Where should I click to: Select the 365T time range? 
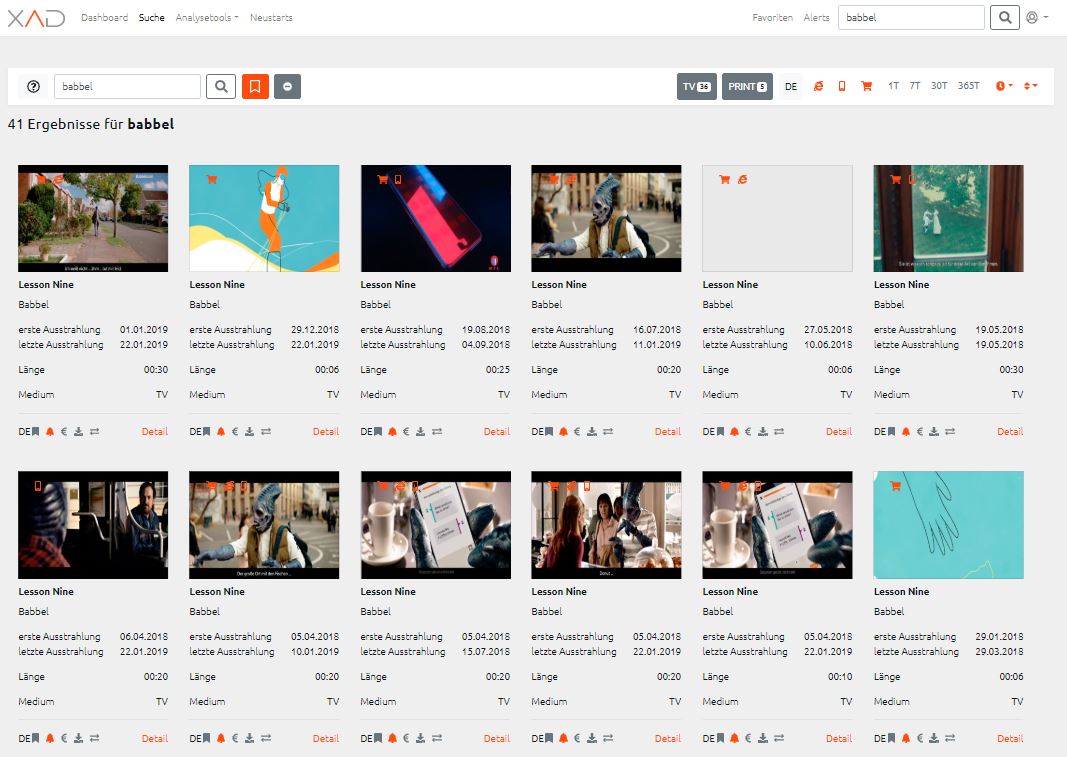tap(968, 86)
